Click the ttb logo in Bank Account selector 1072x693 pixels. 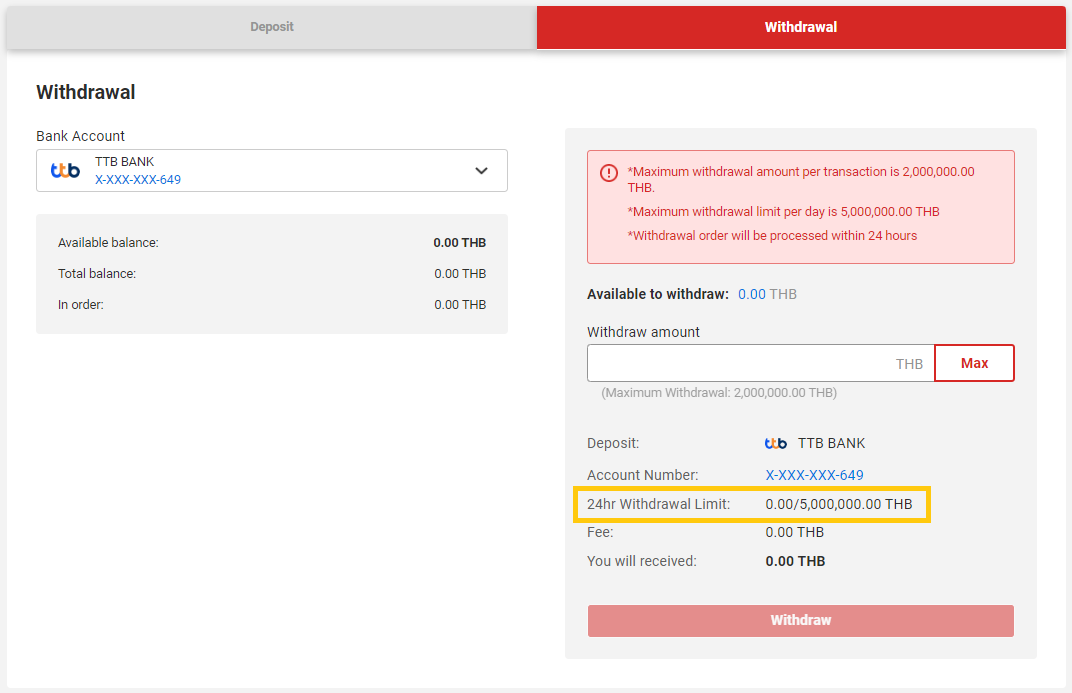[x=66, y=170]
